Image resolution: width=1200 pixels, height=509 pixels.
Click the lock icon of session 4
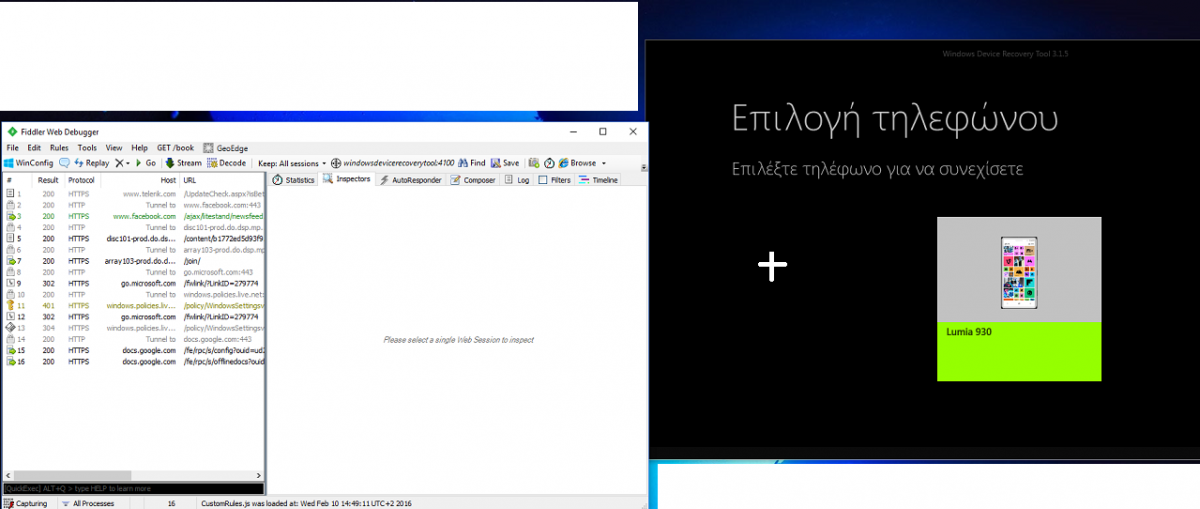tap(10, 227)
